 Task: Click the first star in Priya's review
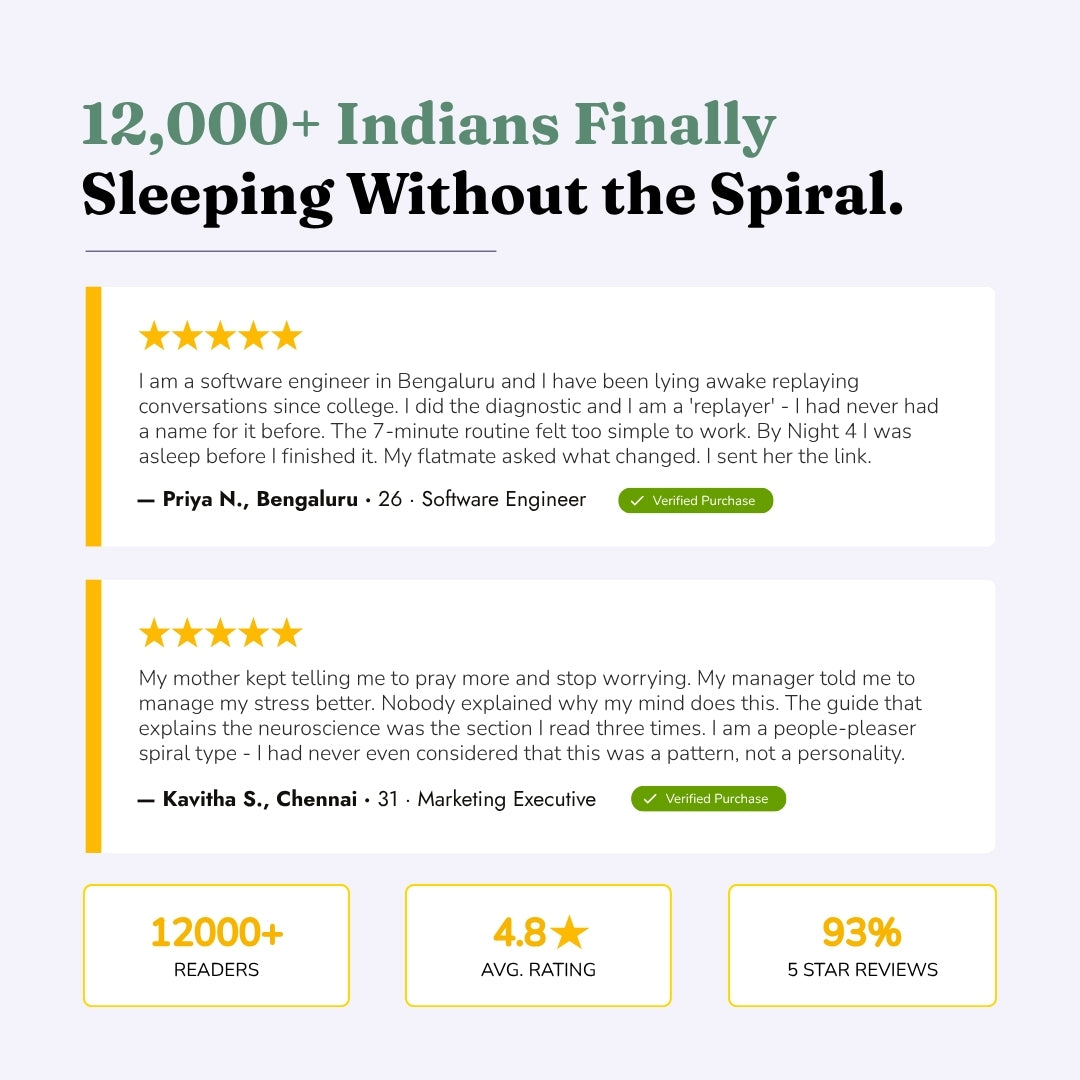tap(154, 336)
